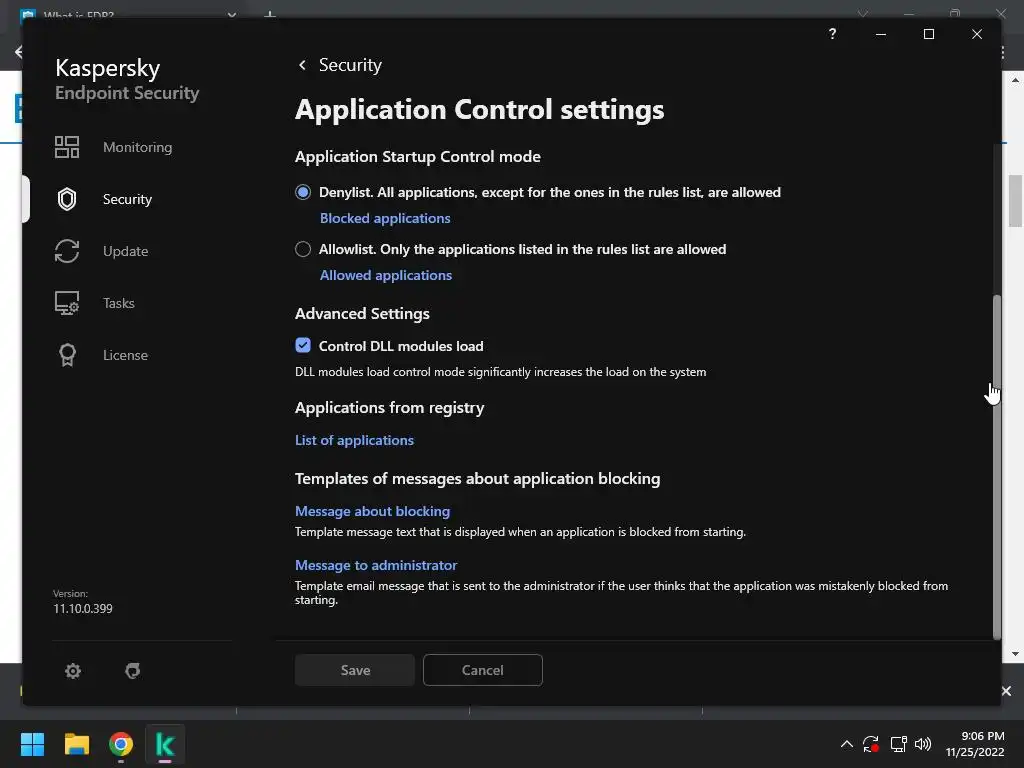Open the Message about blocking template
This screenshot has width=1024, height=768.
coord(372,511)
